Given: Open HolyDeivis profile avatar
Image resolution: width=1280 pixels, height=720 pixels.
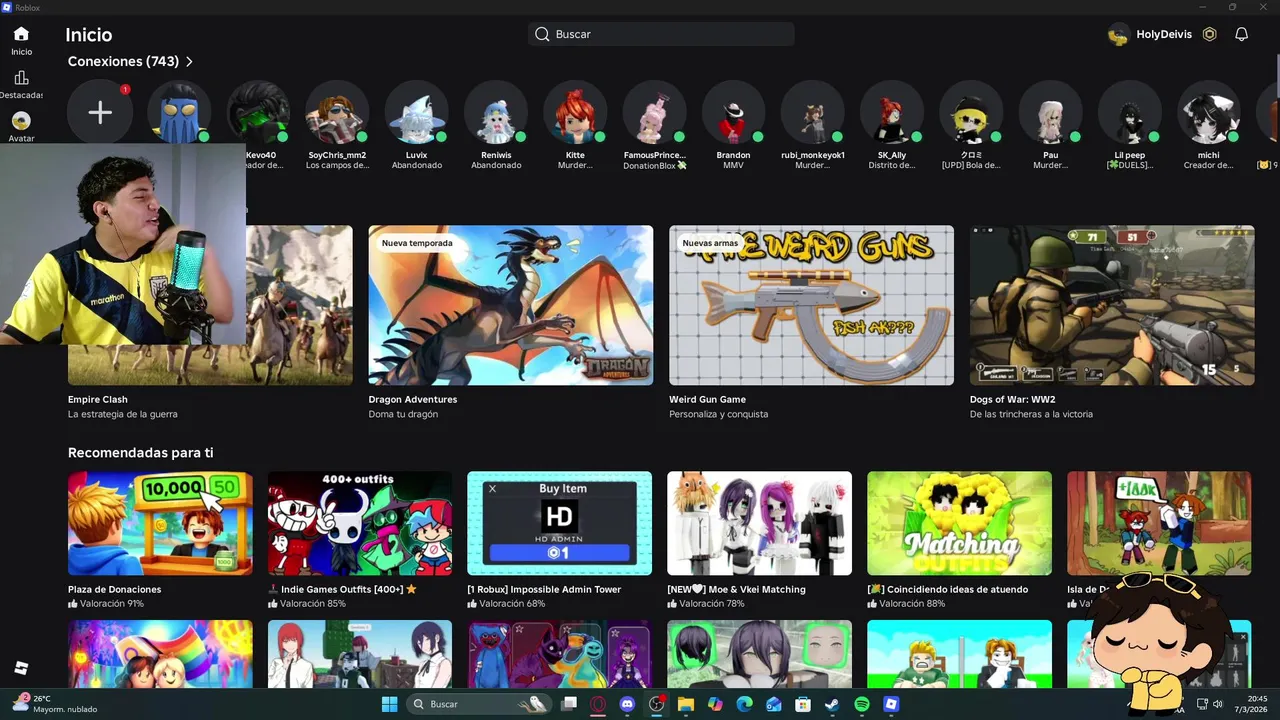Looking at the screenshot, I should pos(1119,34).
